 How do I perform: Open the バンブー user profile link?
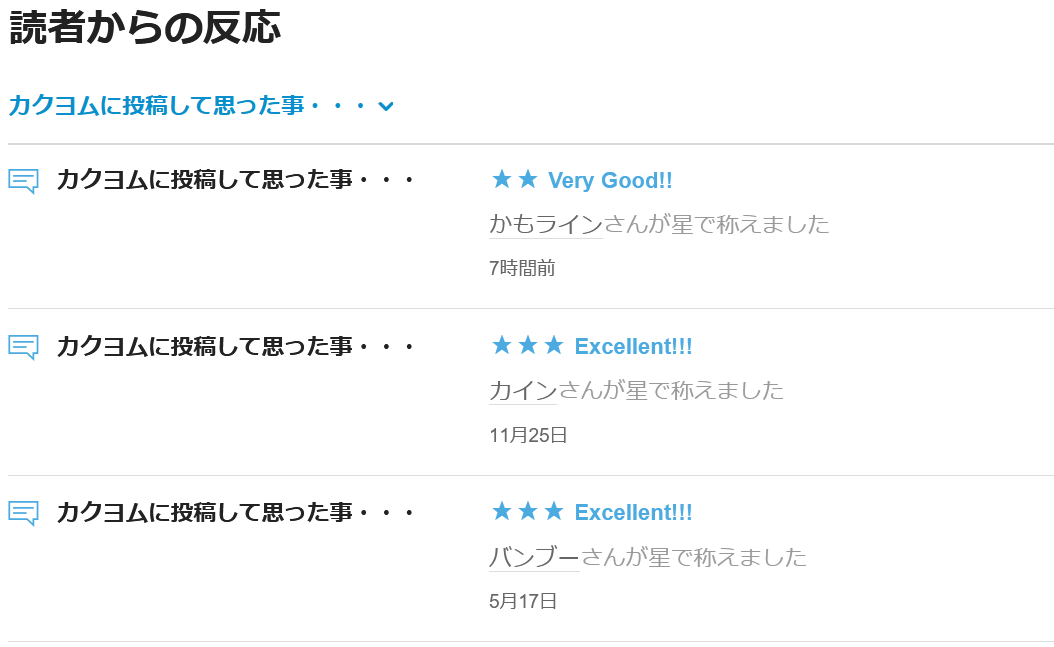pyautogui.click(x=534, y=556)
